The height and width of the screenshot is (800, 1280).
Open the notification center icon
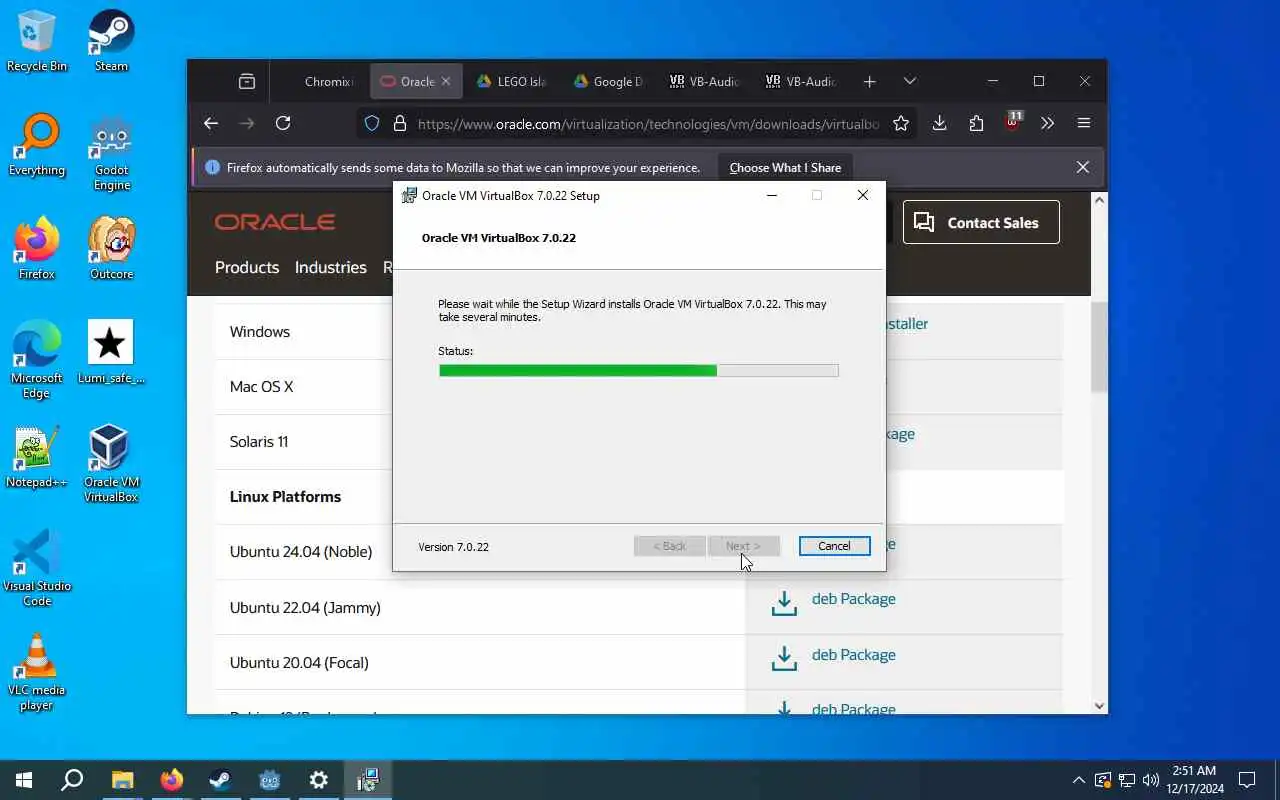click(x=1247, y=780)
